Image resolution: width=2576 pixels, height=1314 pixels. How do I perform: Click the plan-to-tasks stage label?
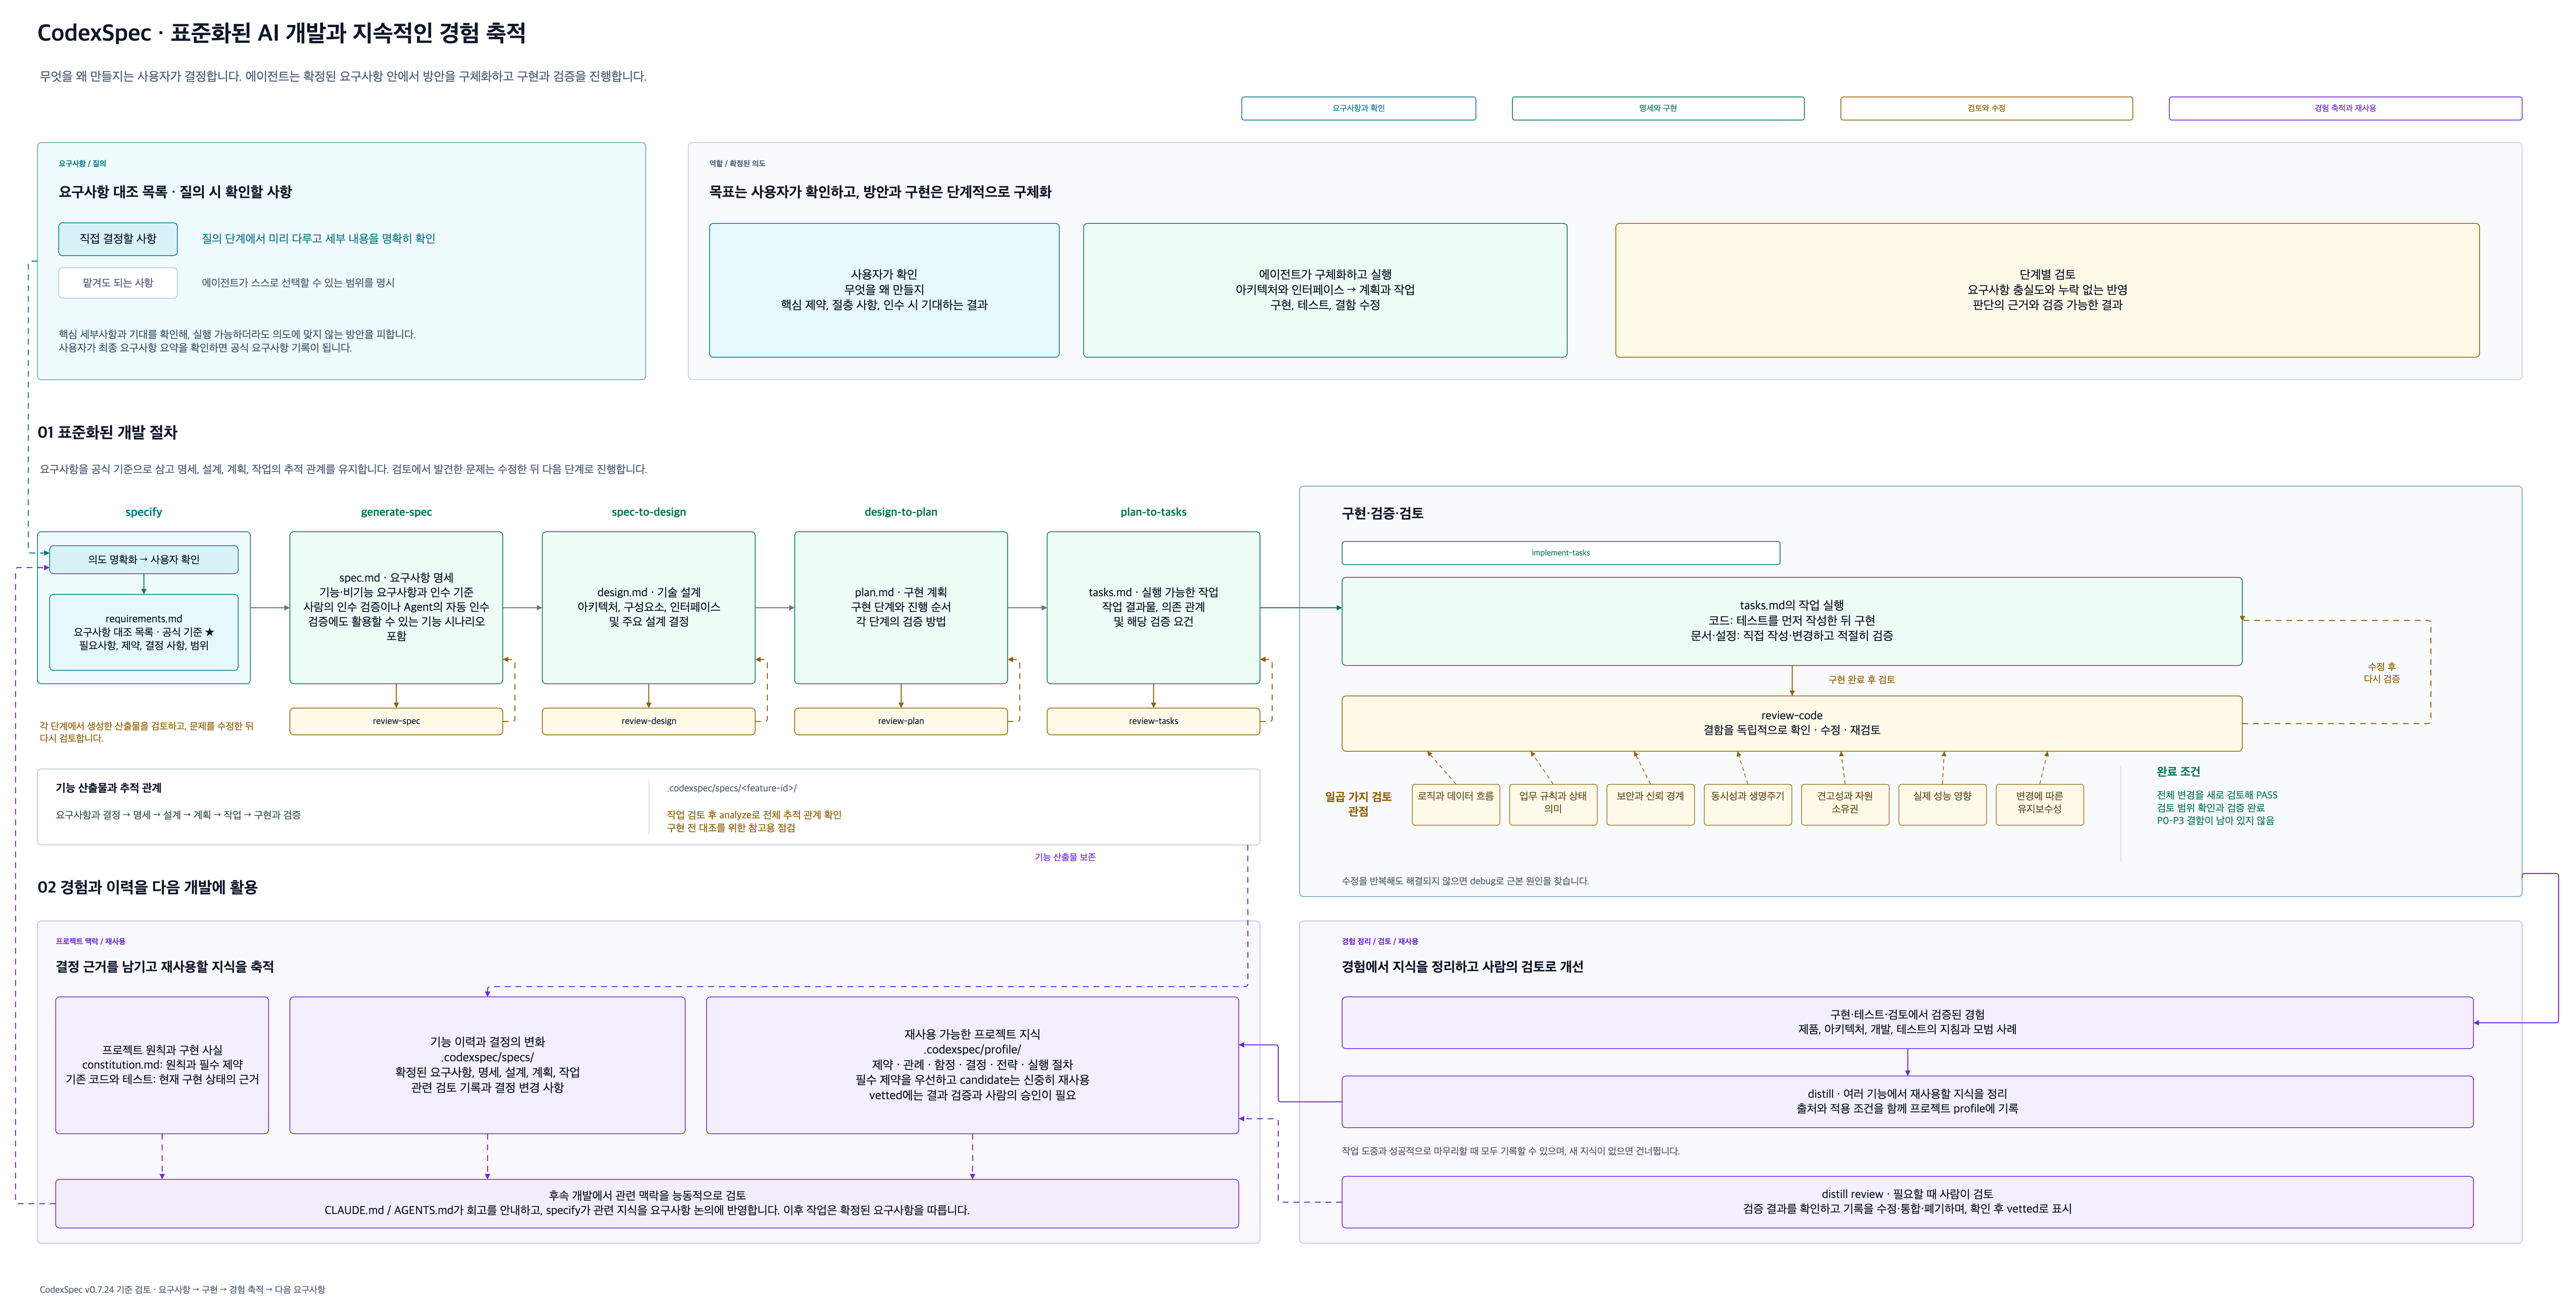click(1153, 512)
